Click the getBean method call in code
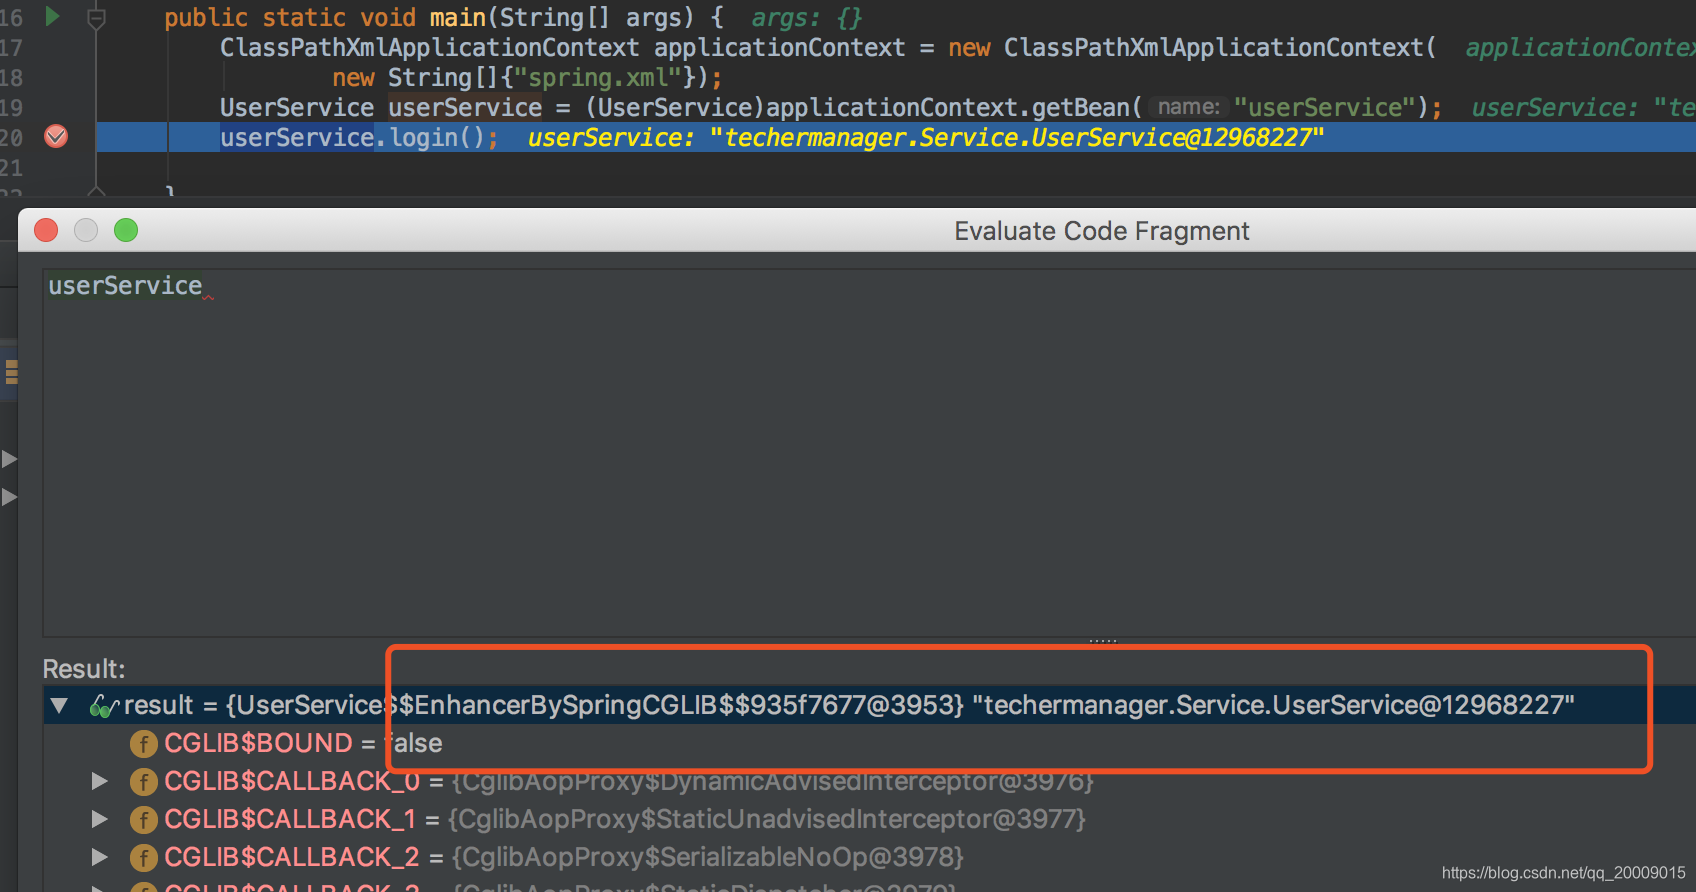 tap(1081, 107)
